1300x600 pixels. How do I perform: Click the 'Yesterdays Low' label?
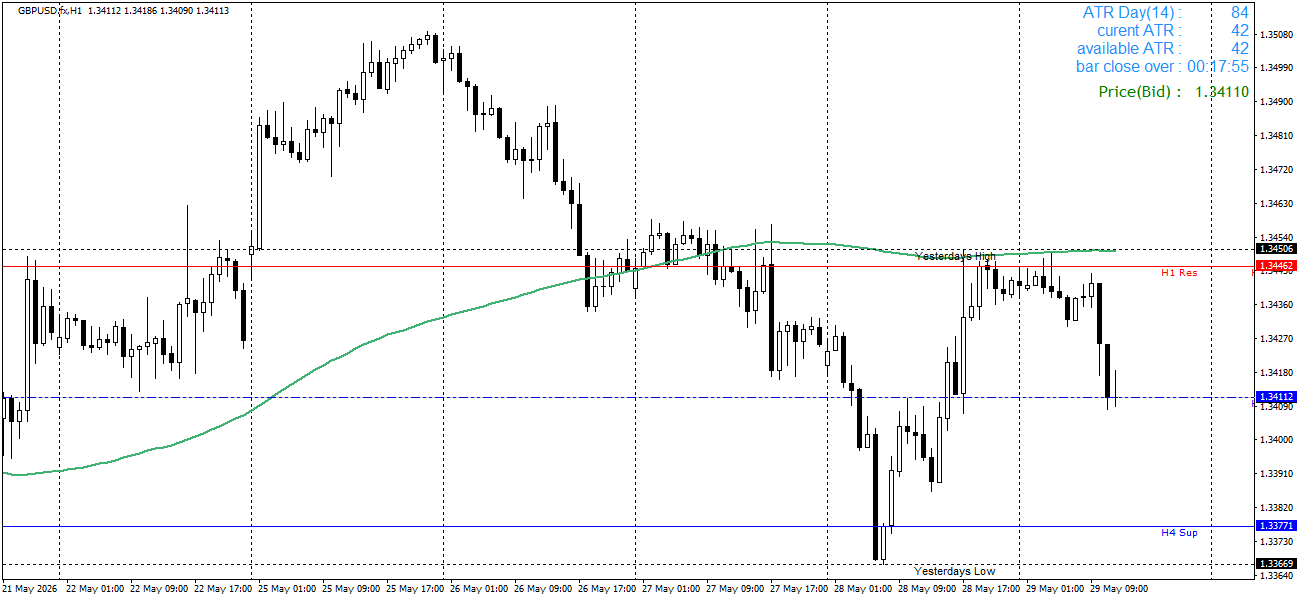point(955,572)
